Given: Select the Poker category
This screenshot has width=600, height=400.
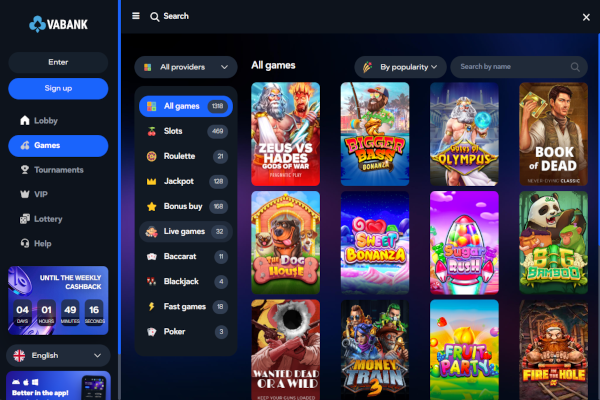Looking at the screenshot, I should pos(186,332).
